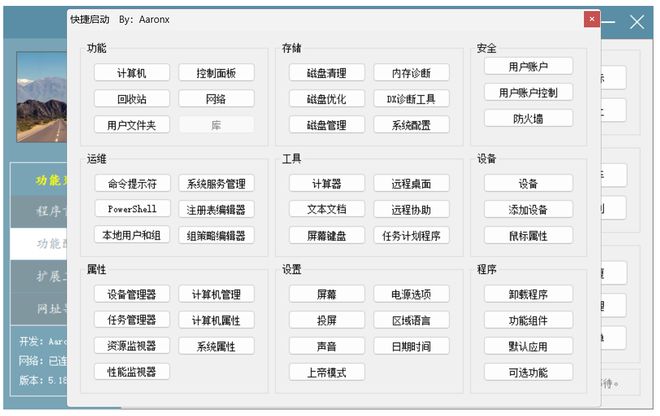
Task: Open the 命令提示符 shortcut
Action: click(132, 184)
